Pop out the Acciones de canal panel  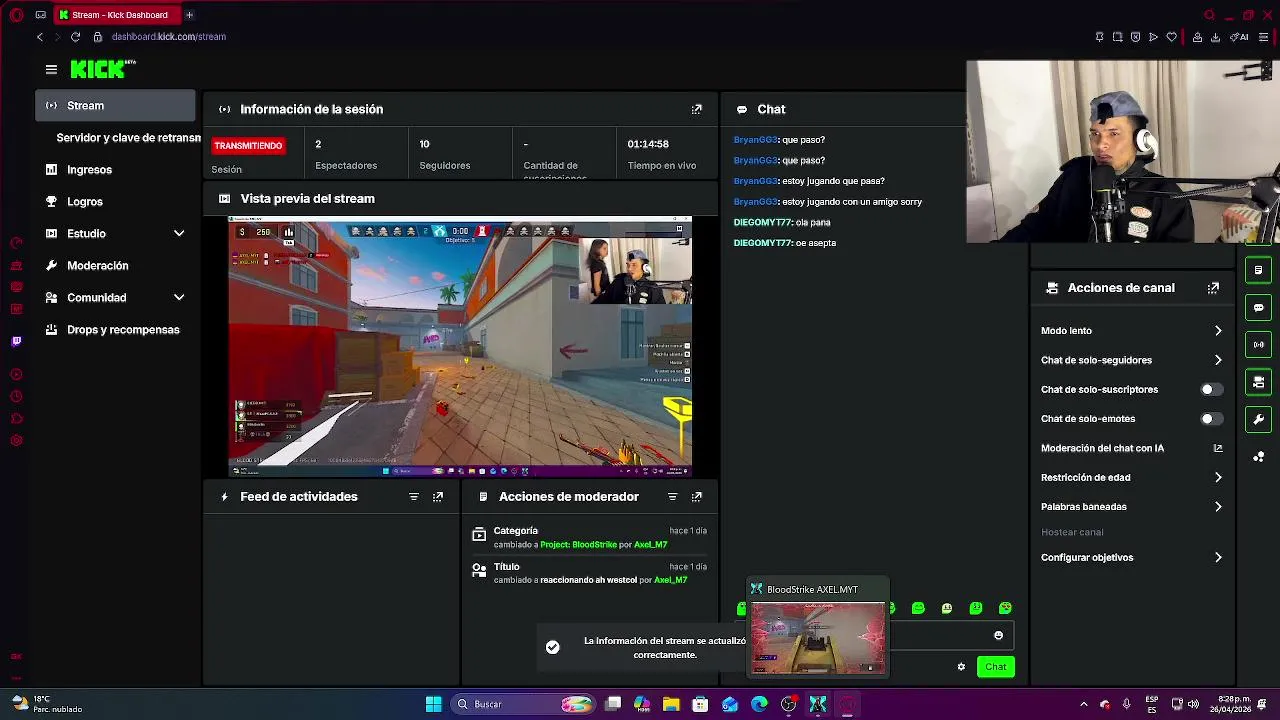pyautogui.click(x=1213, y=288)
